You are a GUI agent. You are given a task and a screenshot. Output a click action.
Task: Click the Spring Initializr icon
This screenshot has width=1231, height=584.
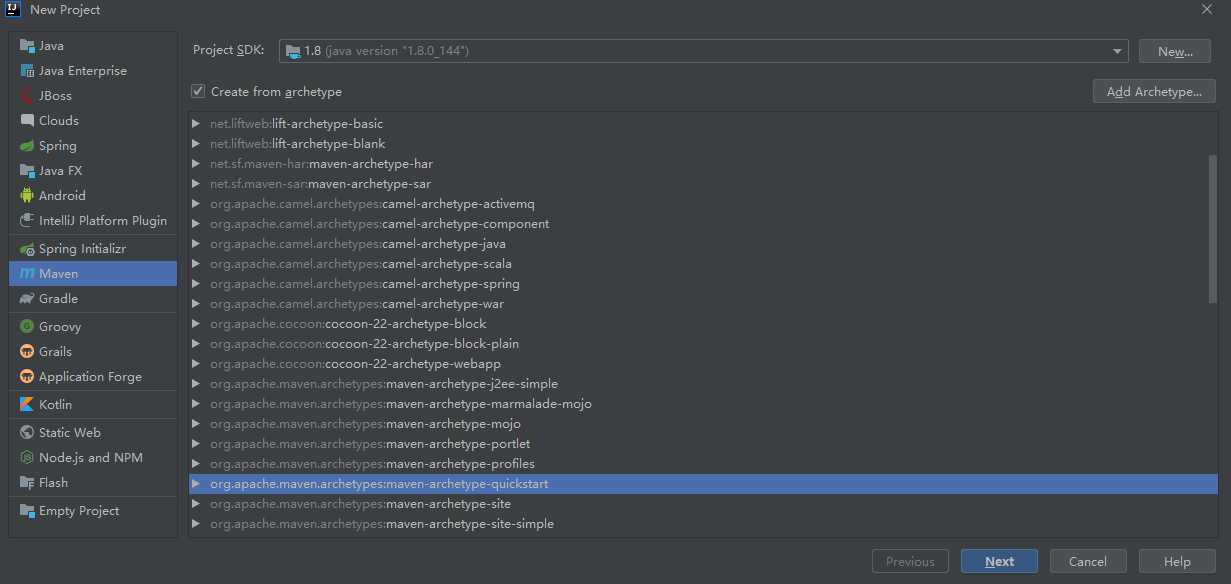coord(27,249)
